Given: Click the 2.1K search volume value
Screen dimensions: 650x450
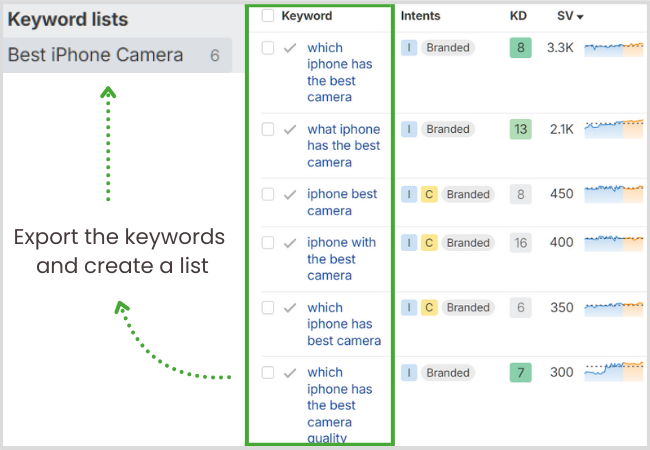Looking at the screenshot, I should (562, 129).
